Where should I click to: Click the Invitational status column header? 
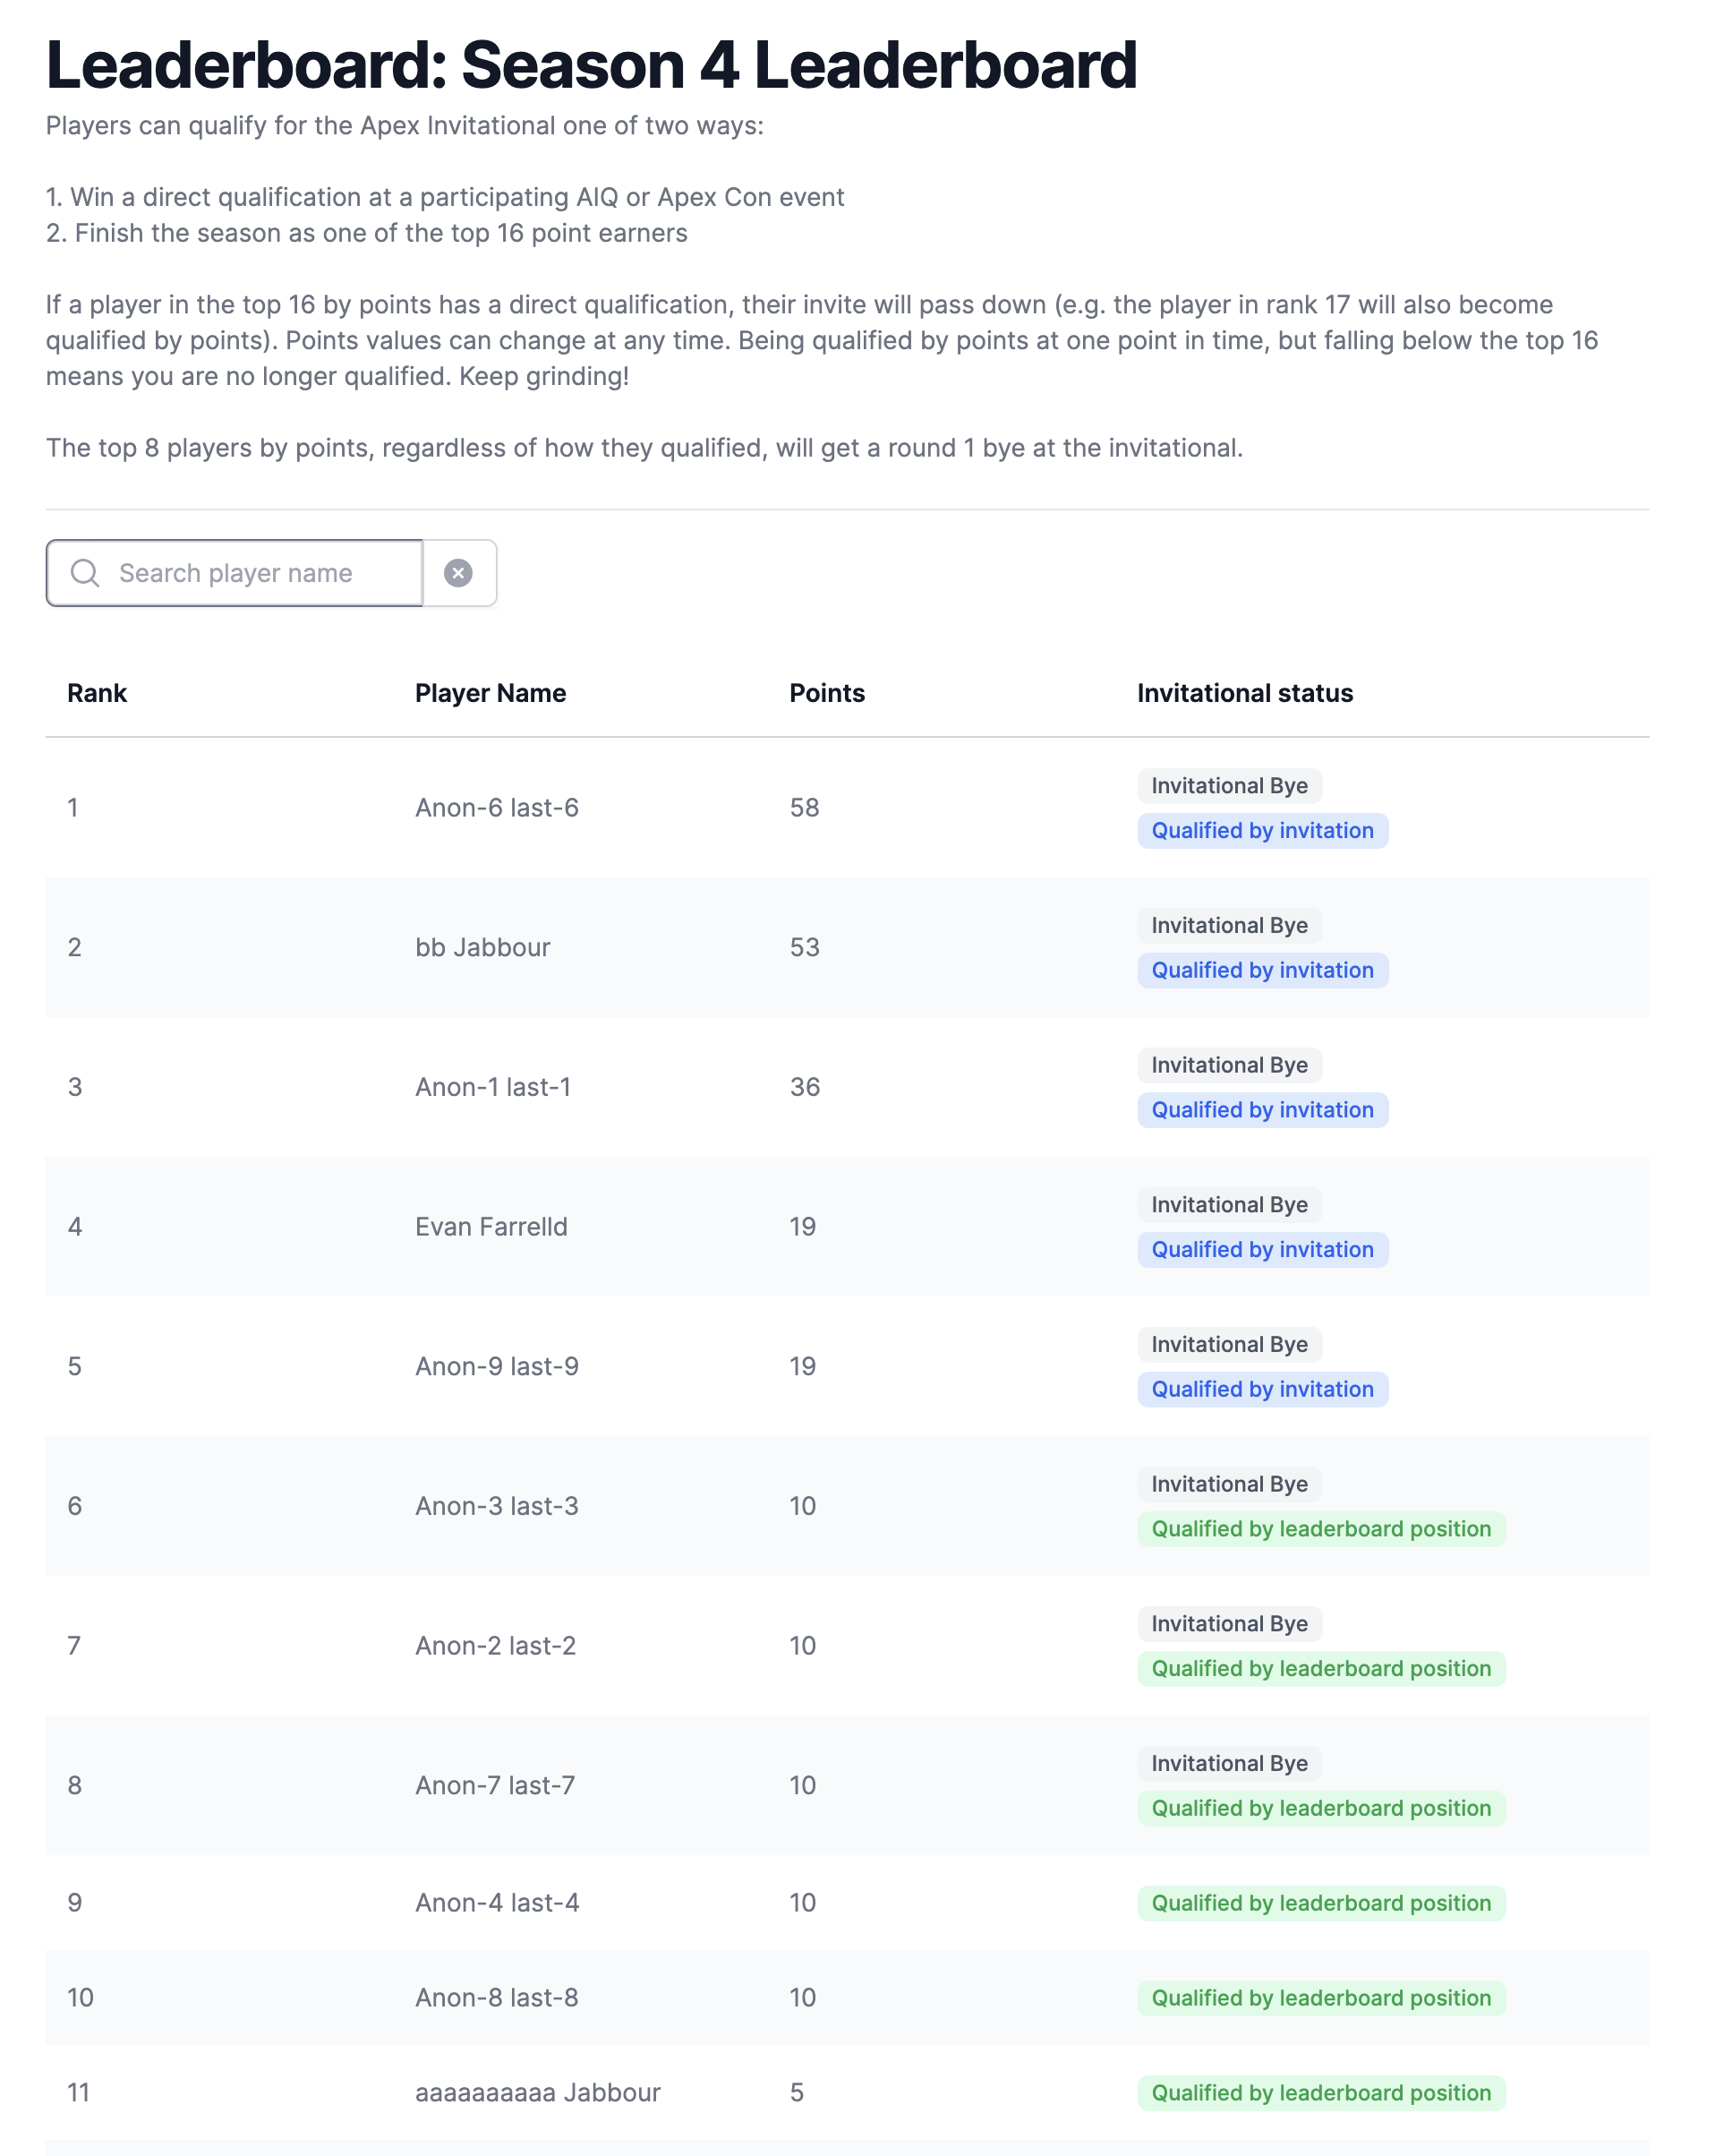pos(1244,693)
